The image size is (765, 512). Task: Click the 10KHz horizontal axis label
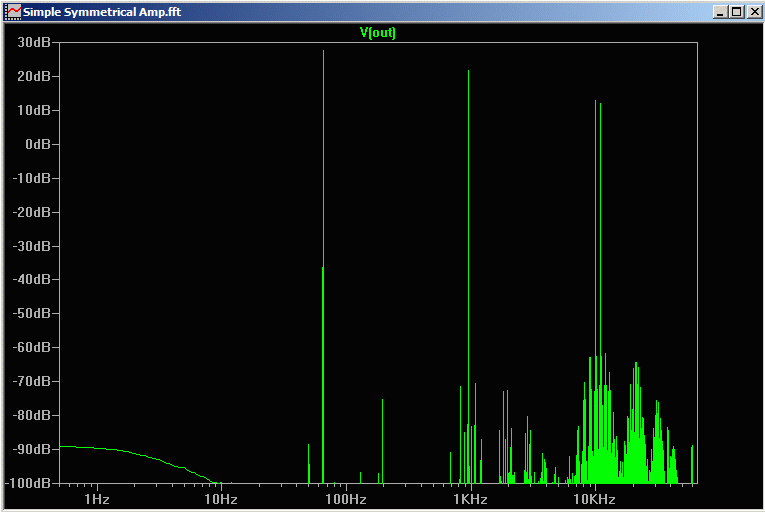tap(594, 499)
